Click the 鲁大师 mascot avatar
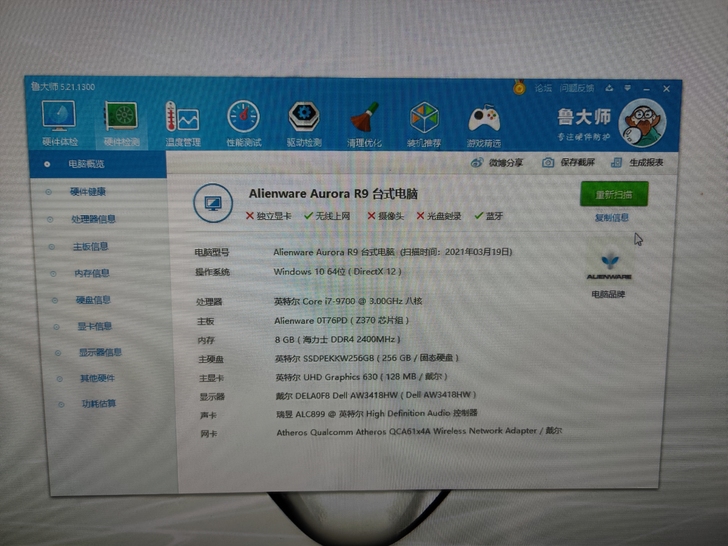Image resolution: width=728 pixels, height=546 pixels. 643,123
